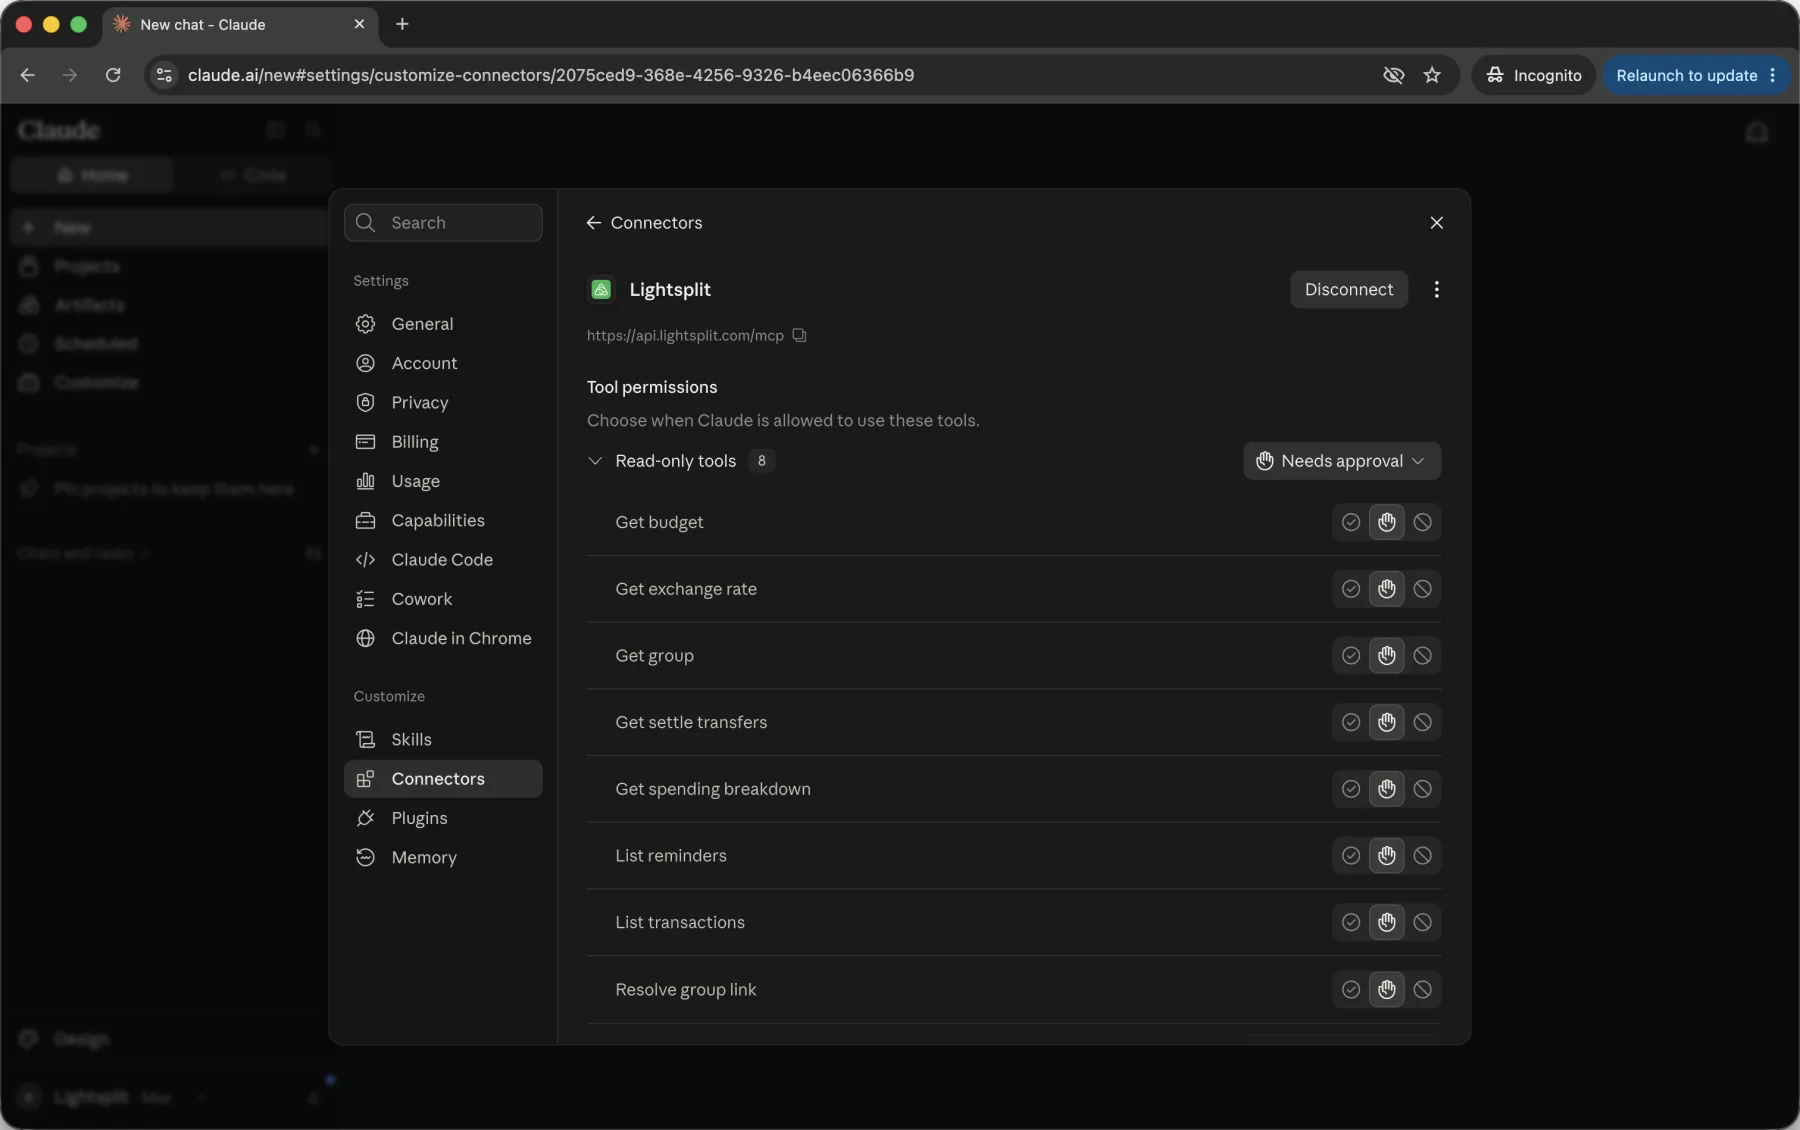The height and width of the screenshot is (1130, 1800).
Task: Set Resolve group link to needs approval
Action: (x=1386, y=989)
